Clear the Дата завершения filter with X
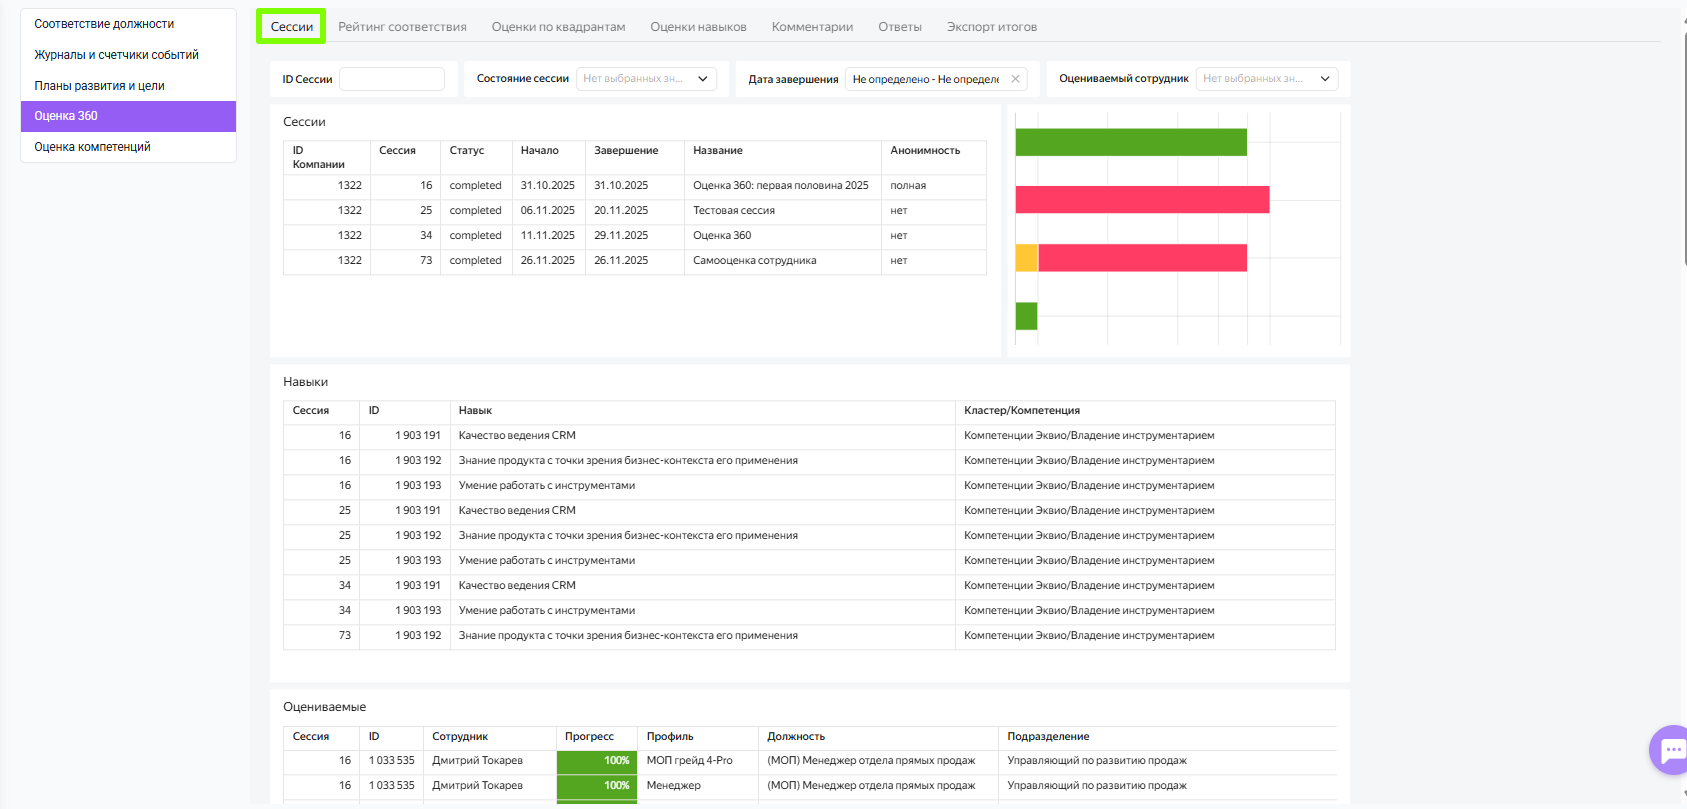The width and height of the screenshot is (1687, 809). click(1015, 79)
